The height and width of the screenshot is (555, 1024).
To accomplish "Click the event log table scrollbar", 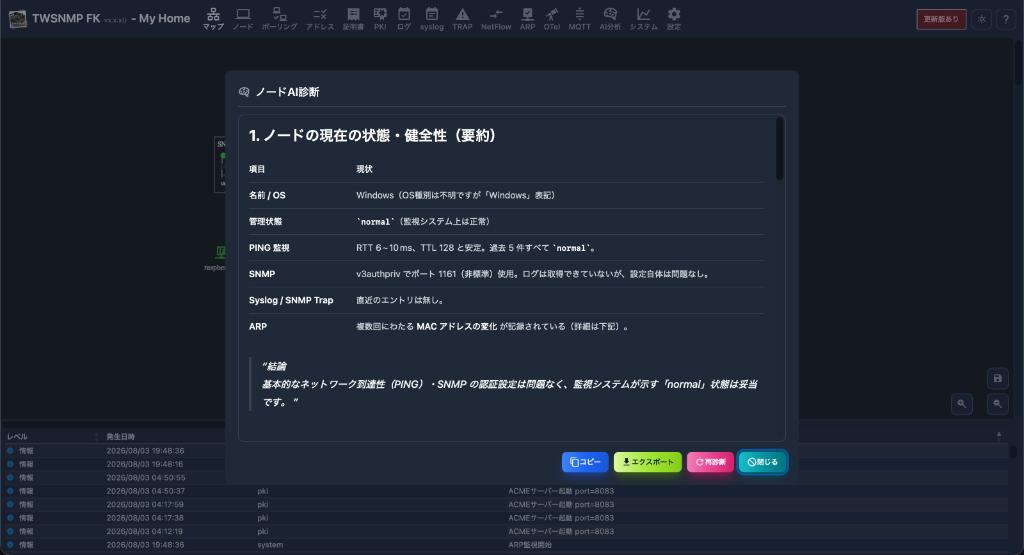I will (1013, 451).
